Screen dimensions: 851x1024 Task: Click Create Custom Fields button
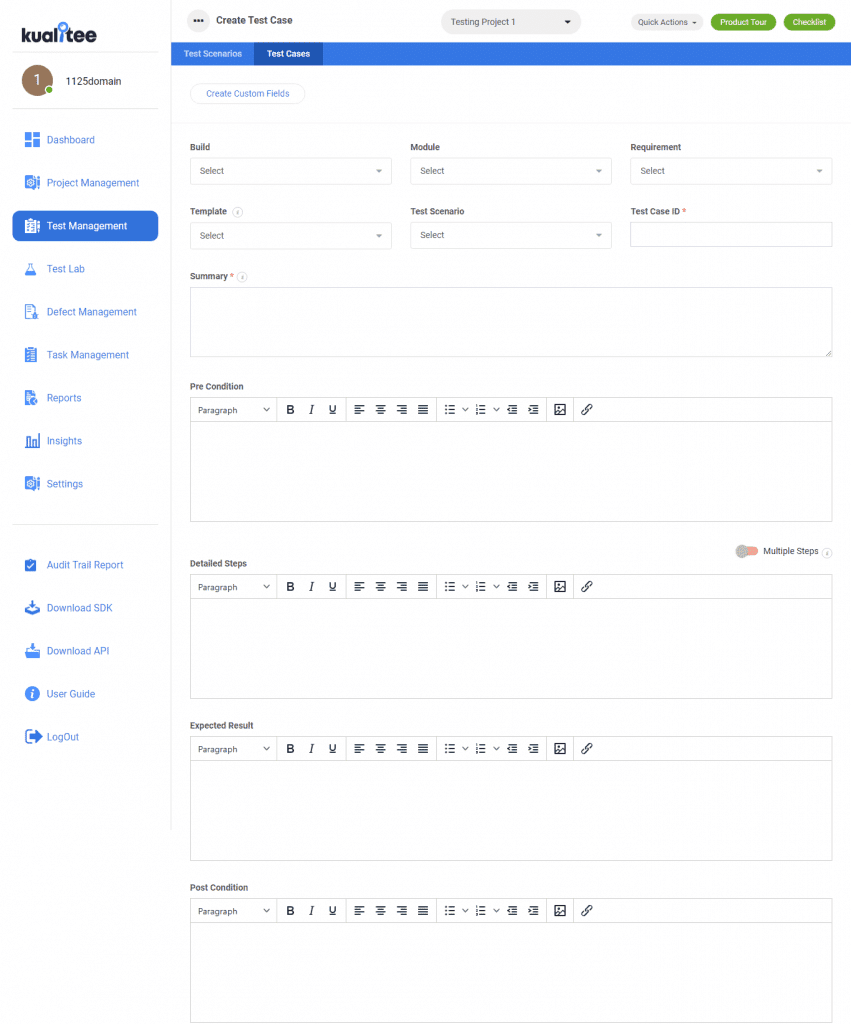[x=248, y=93]
